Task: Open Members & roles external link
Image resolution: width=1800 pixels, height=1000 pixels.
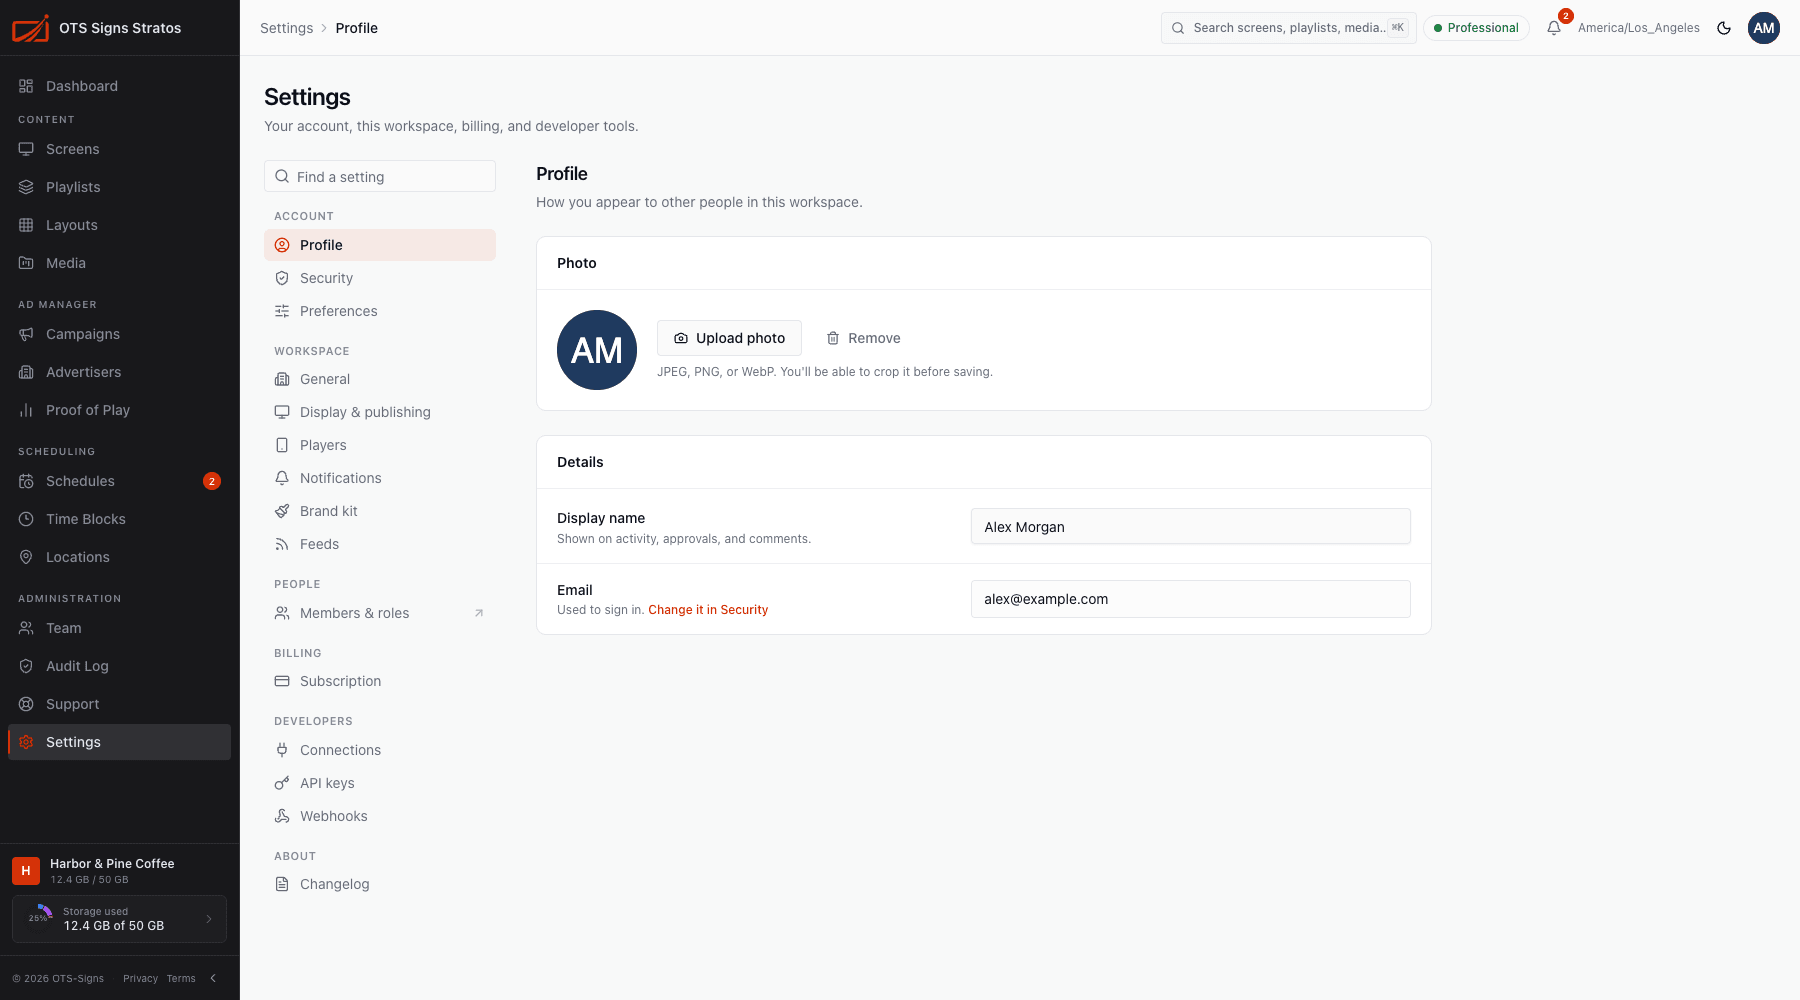Action: tap(380, 613)
